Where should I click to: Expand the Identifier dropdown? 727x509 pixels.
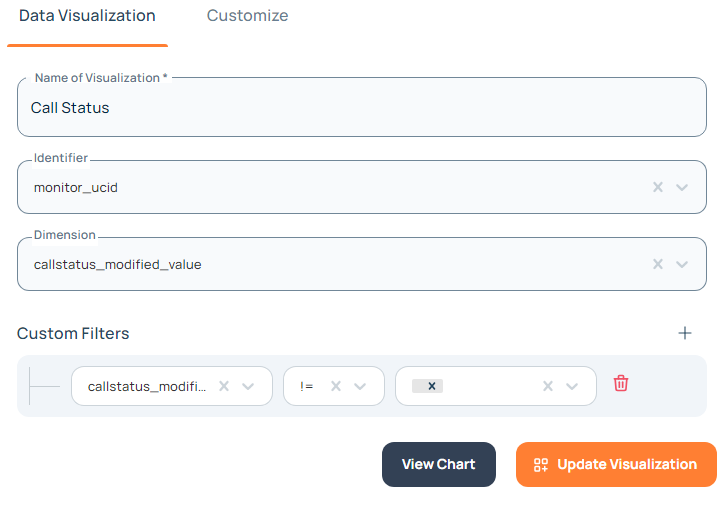point(682,187)
